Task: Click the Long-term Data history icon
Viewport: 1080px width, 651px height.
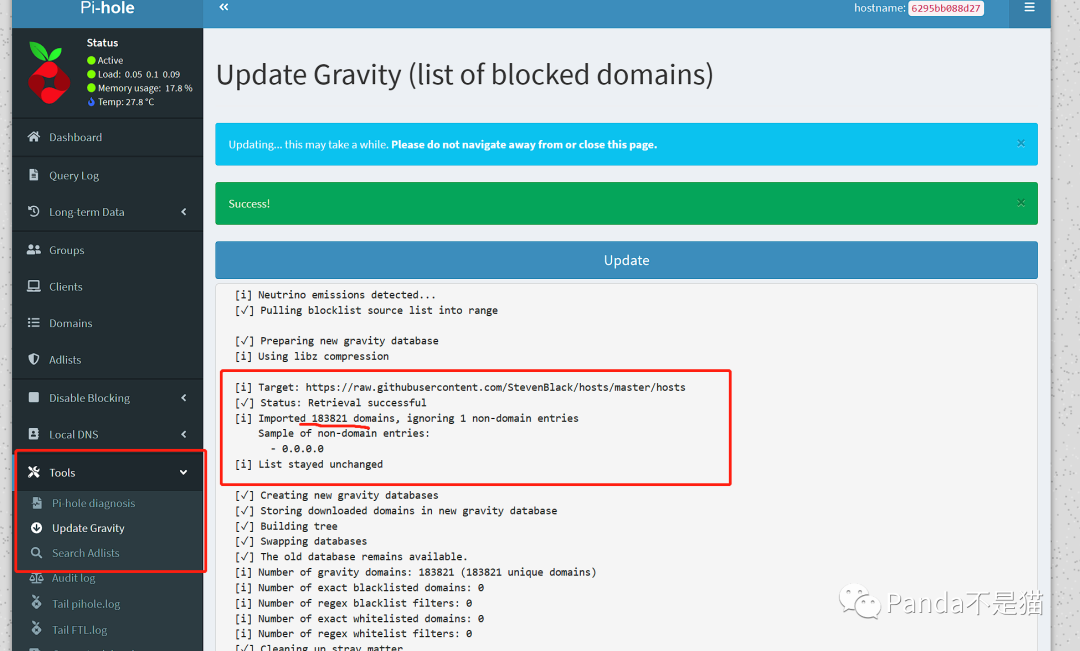Action: click(33, 211)
